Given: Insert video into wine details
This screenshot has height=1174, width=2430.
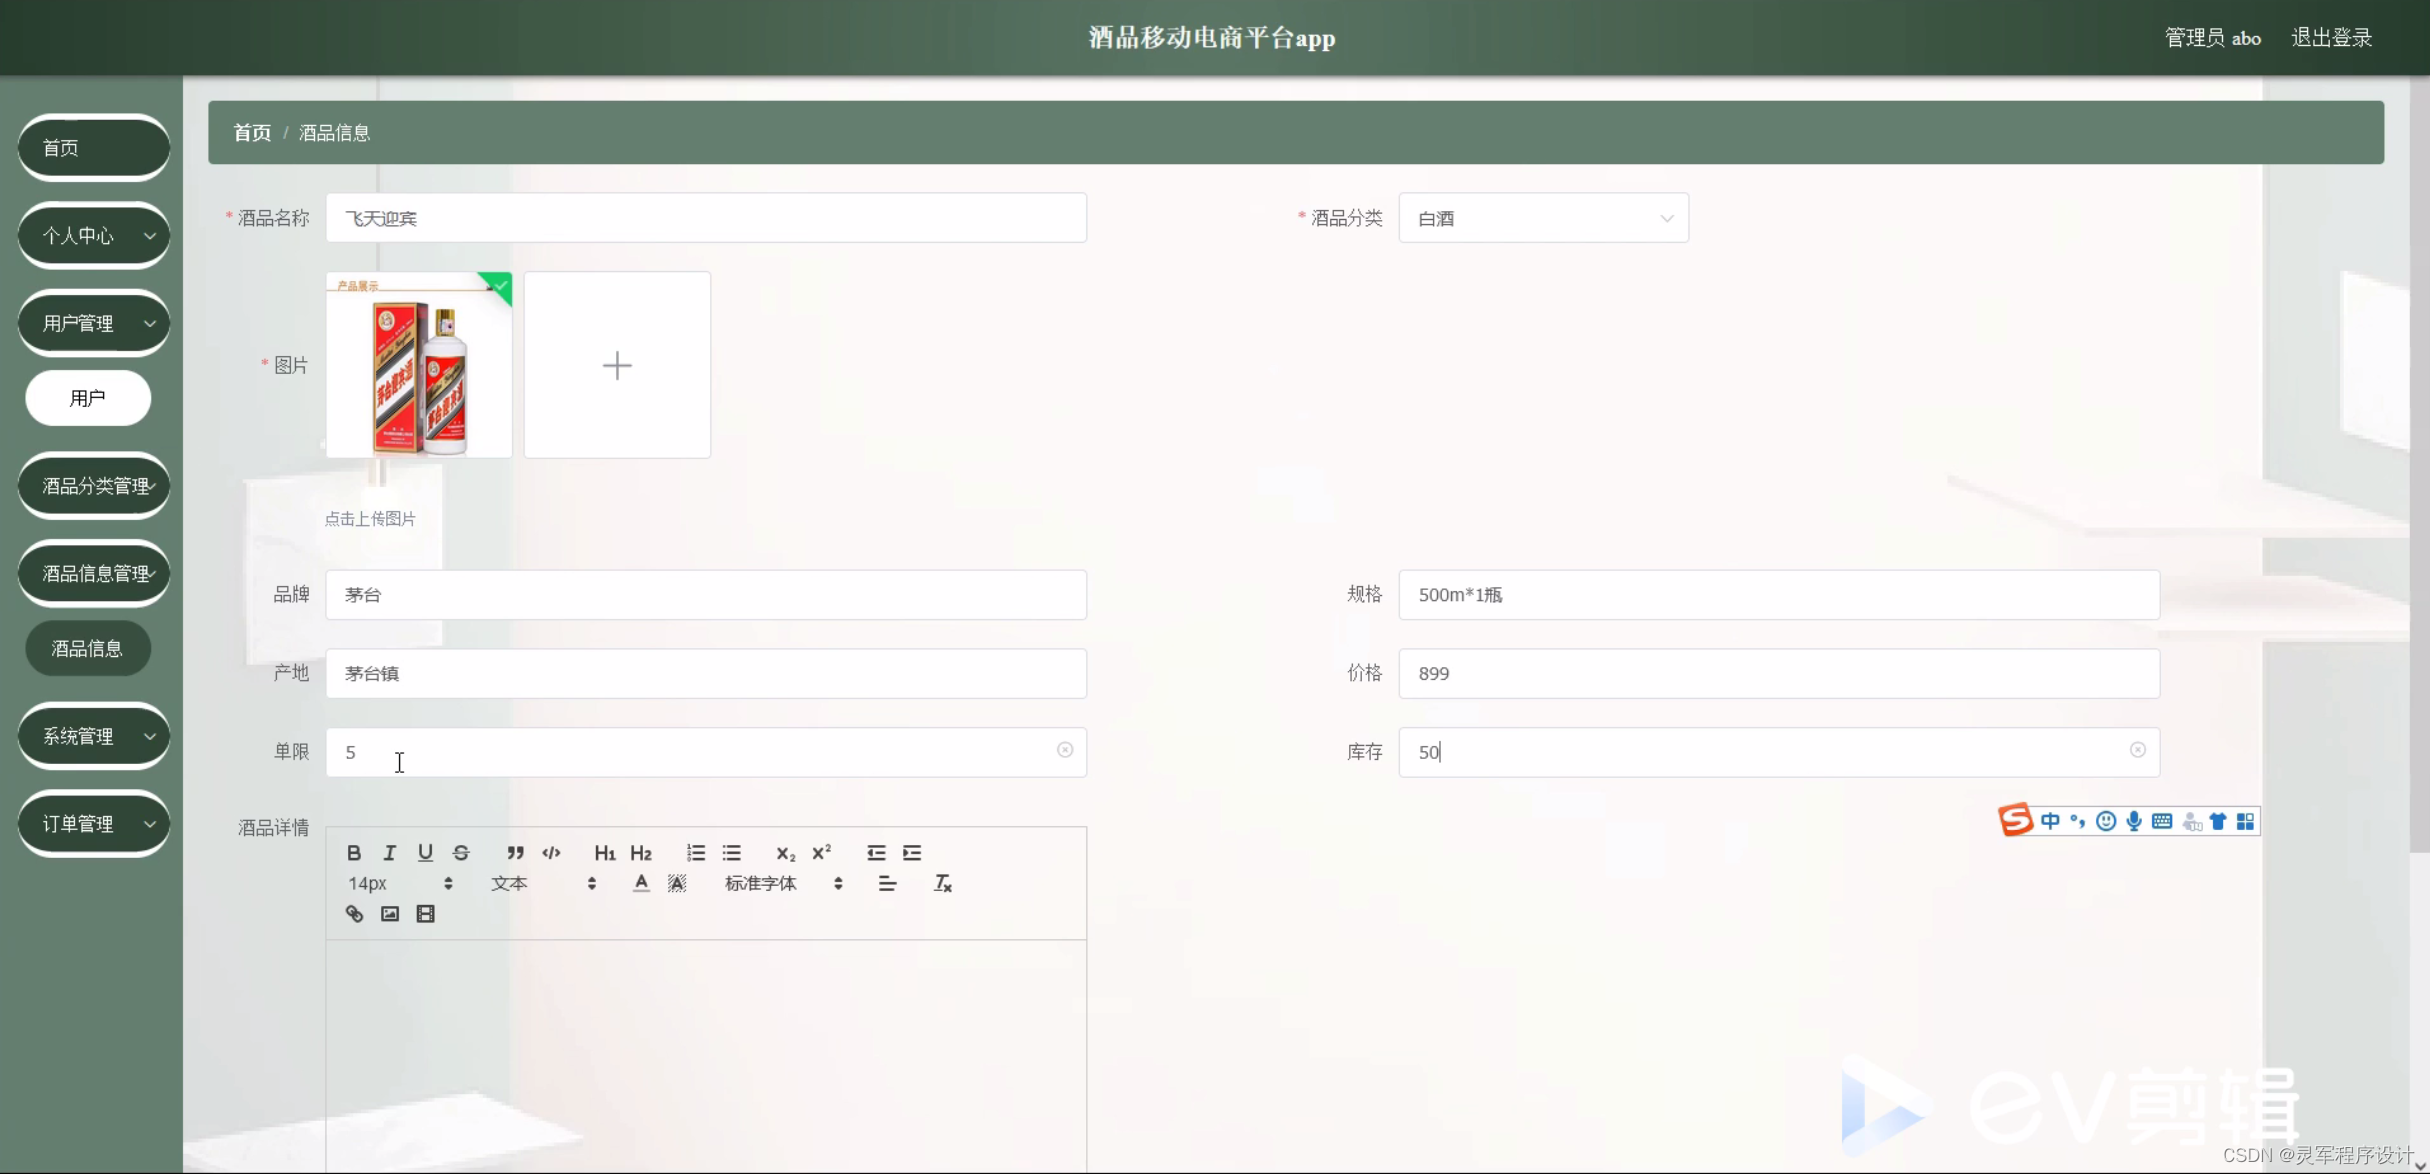Looking at the screenshot, I should point(425,913).
